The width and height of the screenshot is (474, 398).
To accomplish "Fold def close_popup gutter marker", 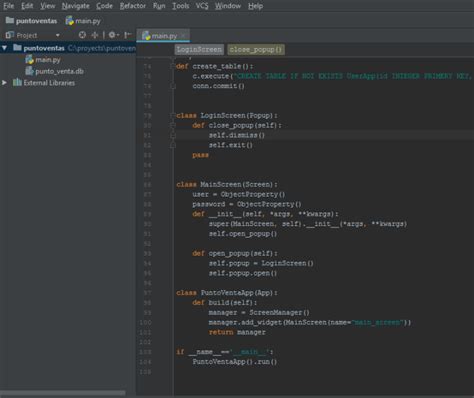I will tap(173, 125).
